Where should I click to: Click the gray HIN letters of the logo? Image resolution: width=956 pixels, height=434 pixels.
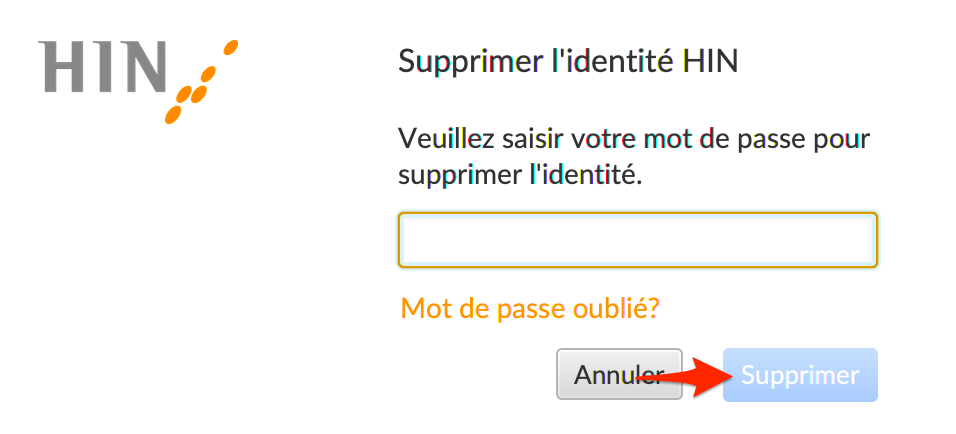pyautogui.click(x=102, y=66)
